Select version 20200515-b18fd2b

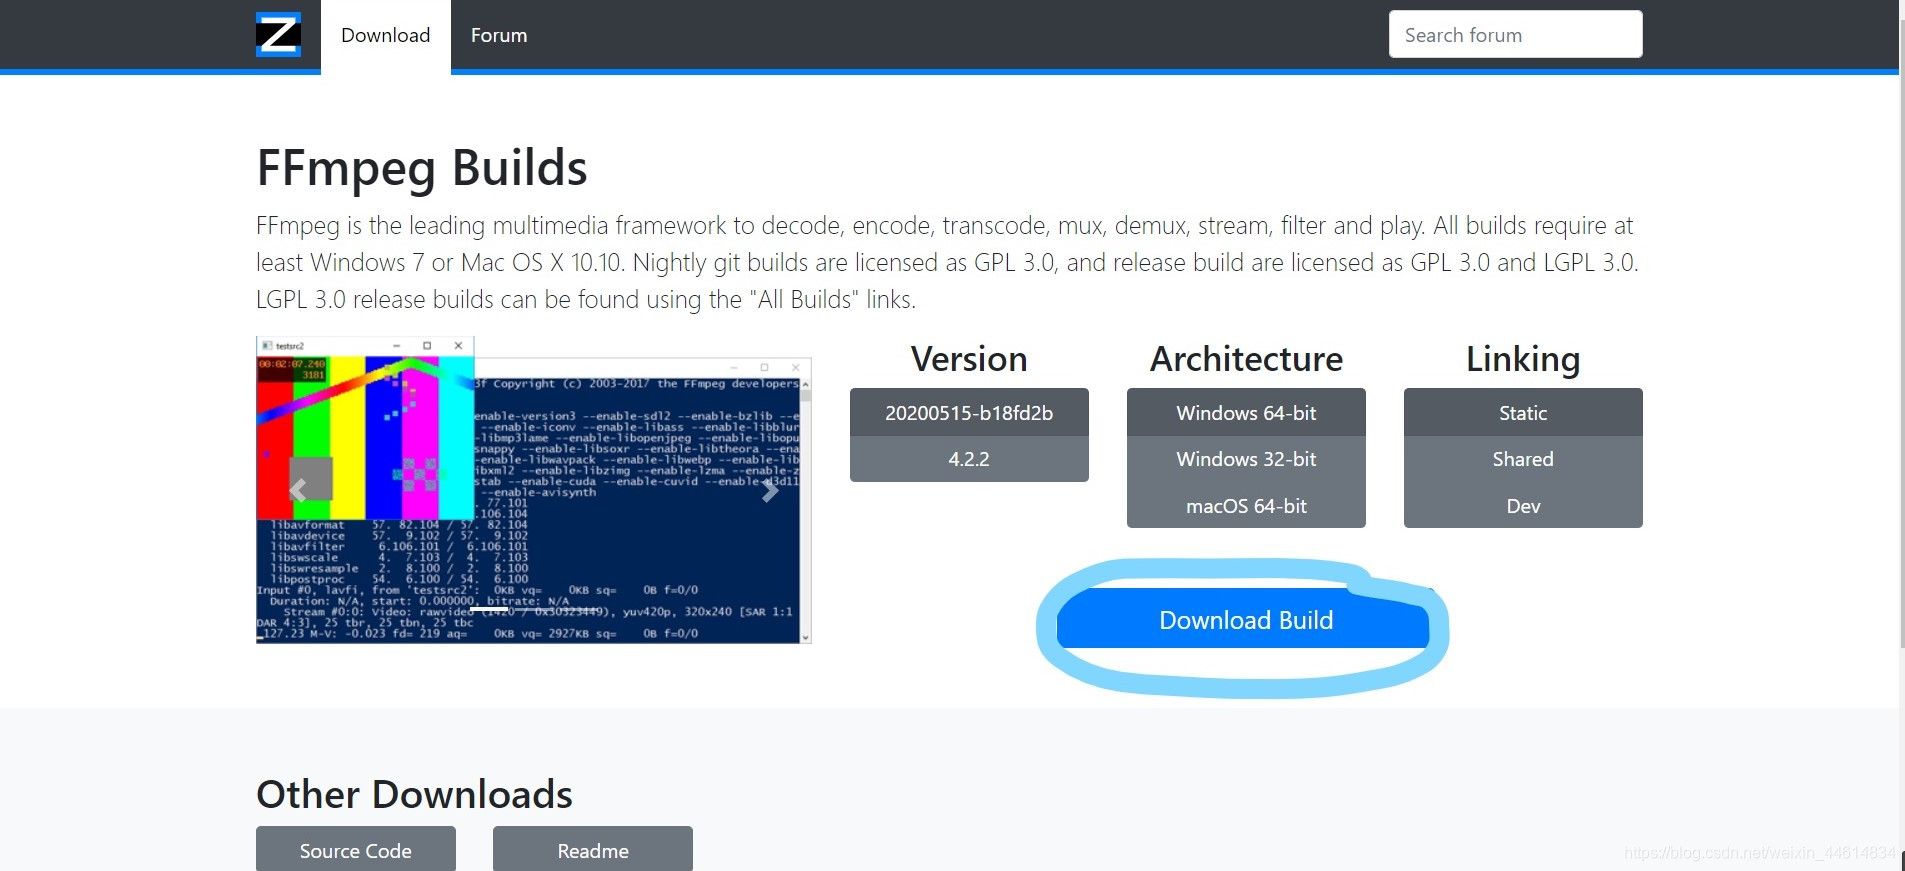[x=969, y=412]
